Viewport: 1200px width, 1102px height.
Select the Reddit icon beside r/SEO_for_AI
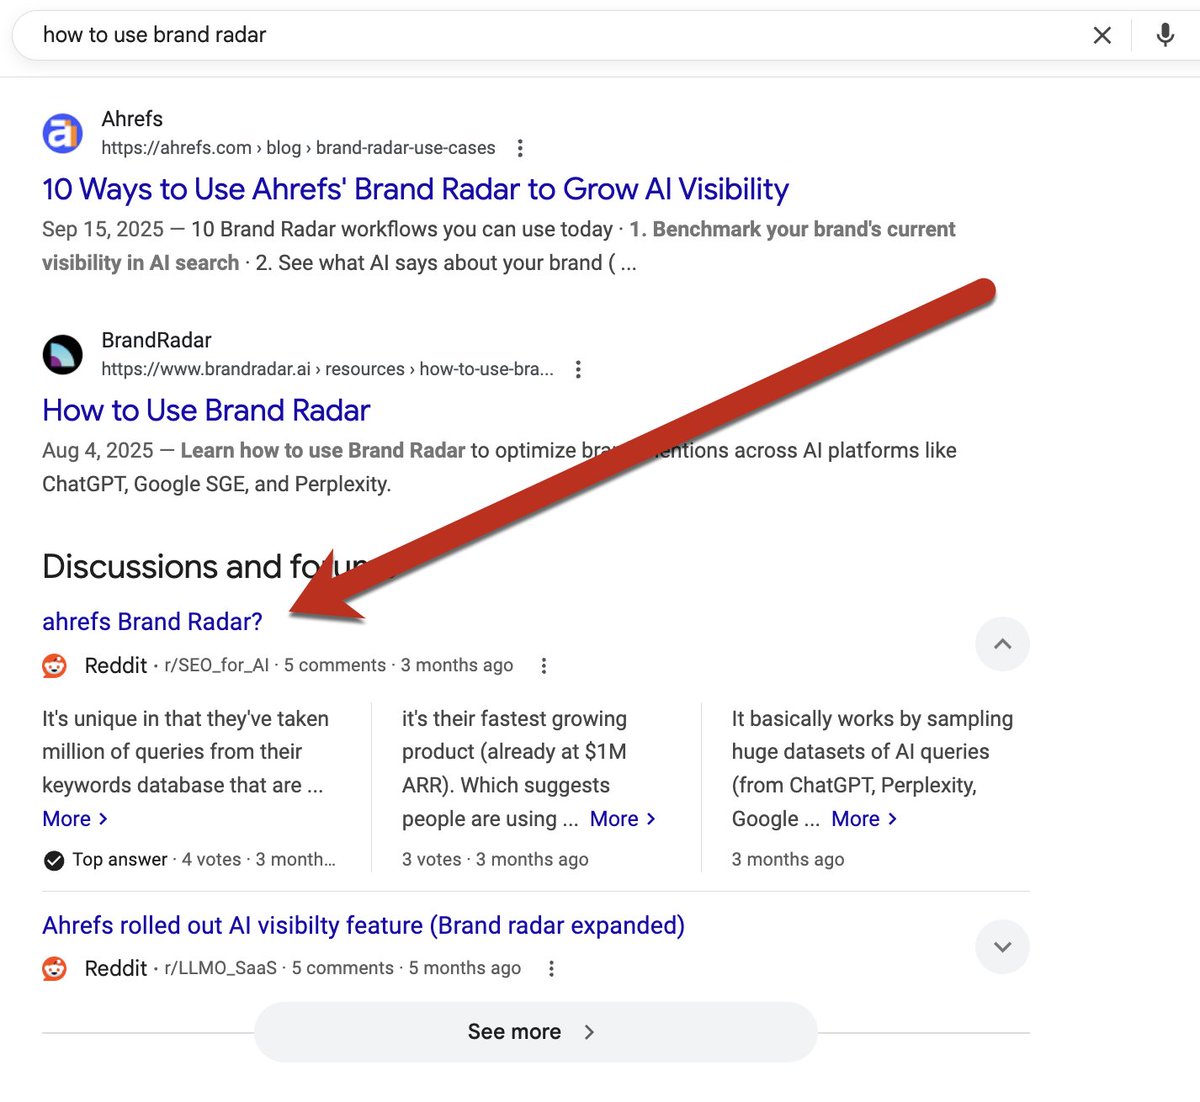[x=53, y=664]
